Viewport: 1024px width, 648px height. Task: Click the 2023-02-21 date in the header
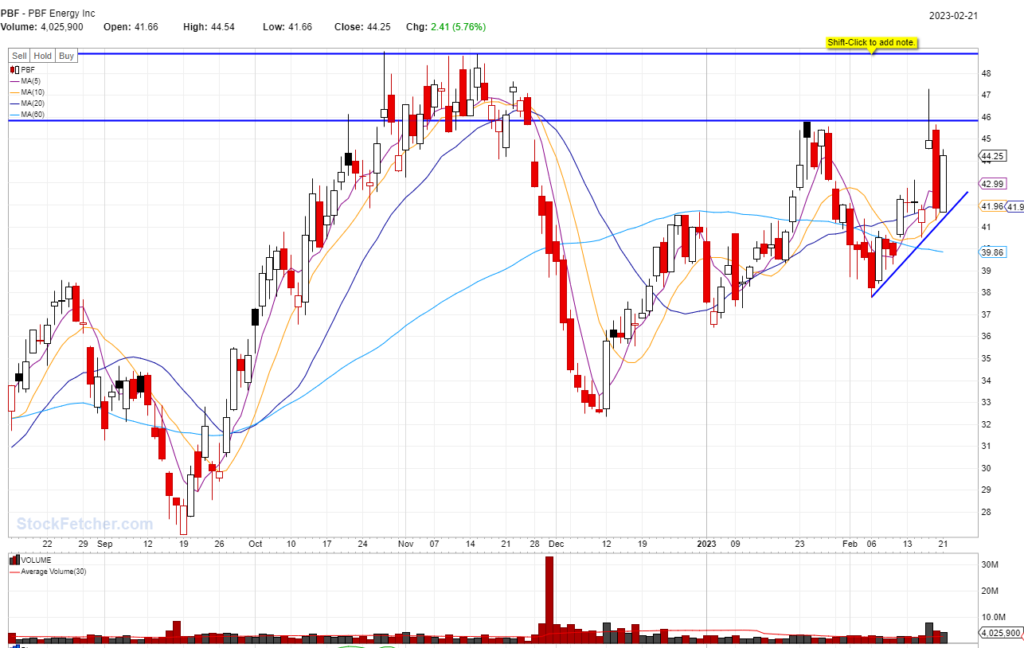click(x=953, y=16)
